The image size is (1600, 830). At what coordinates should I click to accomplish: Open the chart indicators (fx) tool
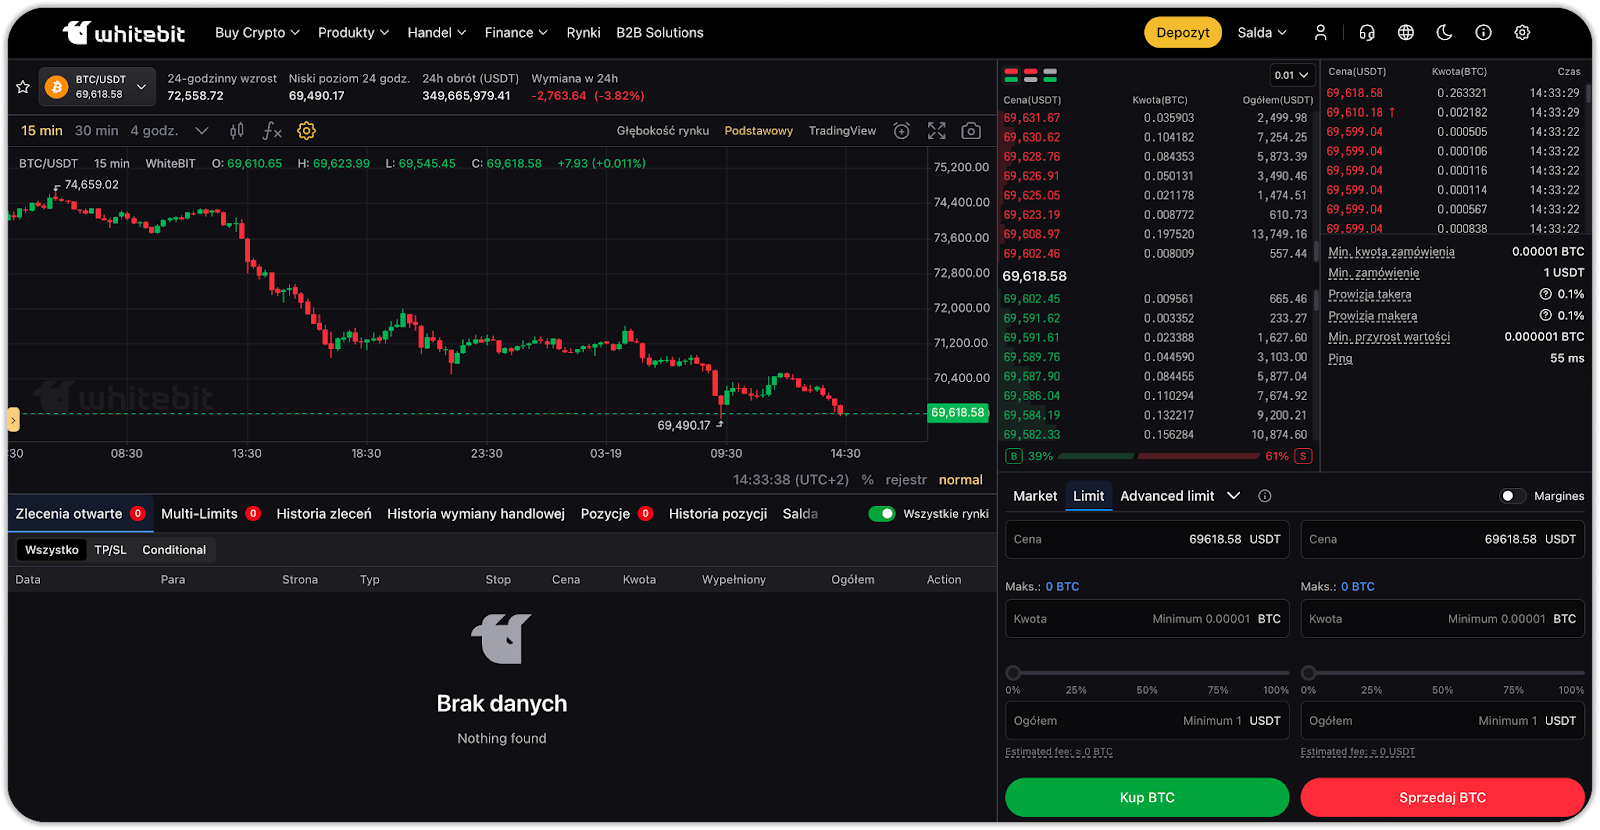coord(272,131)
